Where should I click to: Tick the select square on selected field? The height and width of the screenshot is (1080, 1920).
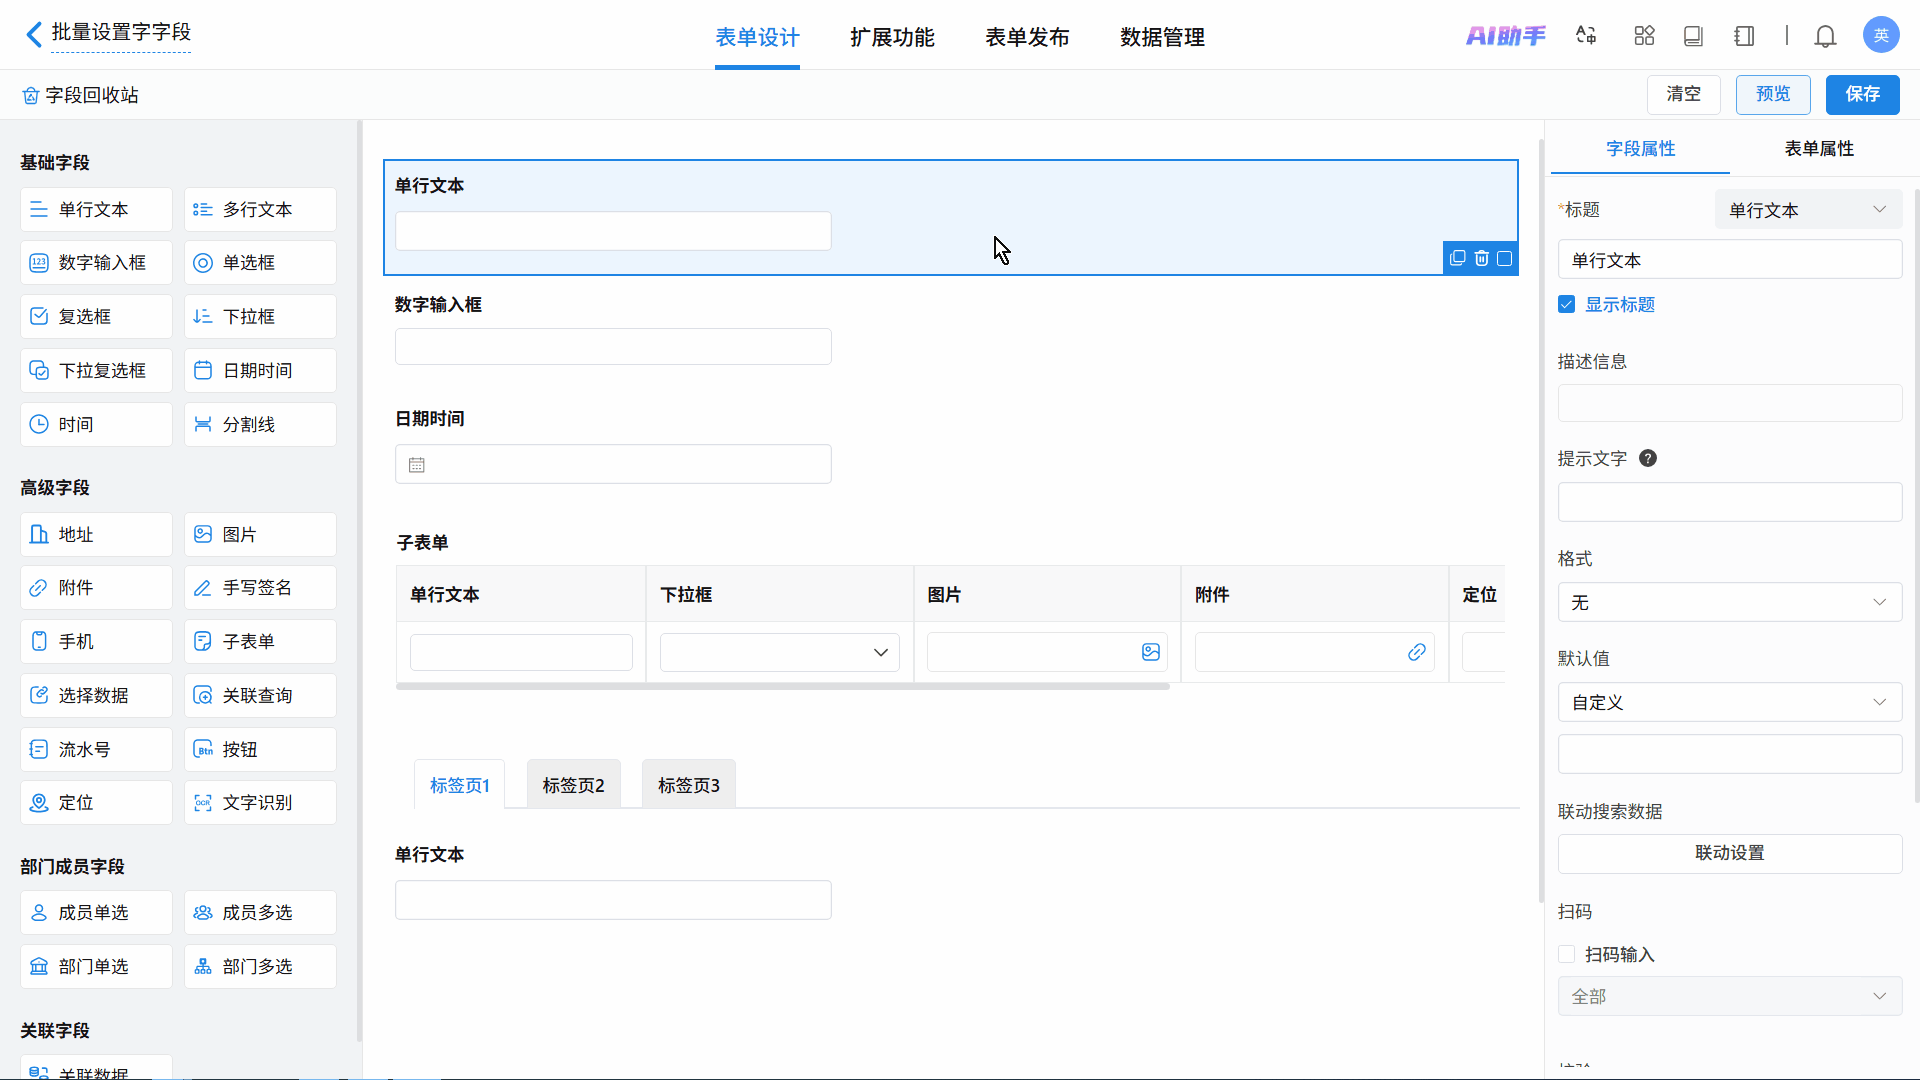1504,258
